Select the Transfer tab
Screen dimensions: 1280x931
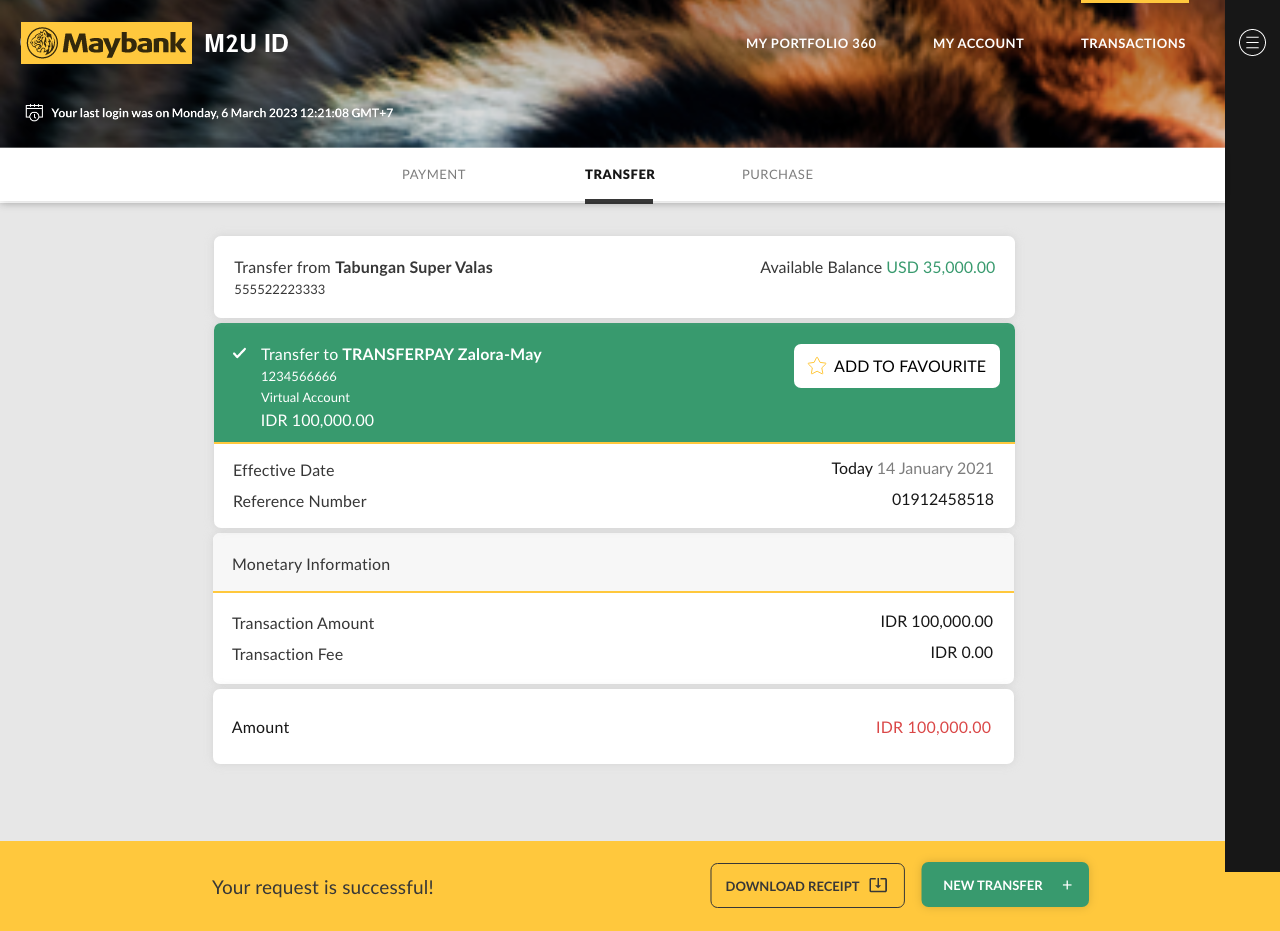coord(620,174)
